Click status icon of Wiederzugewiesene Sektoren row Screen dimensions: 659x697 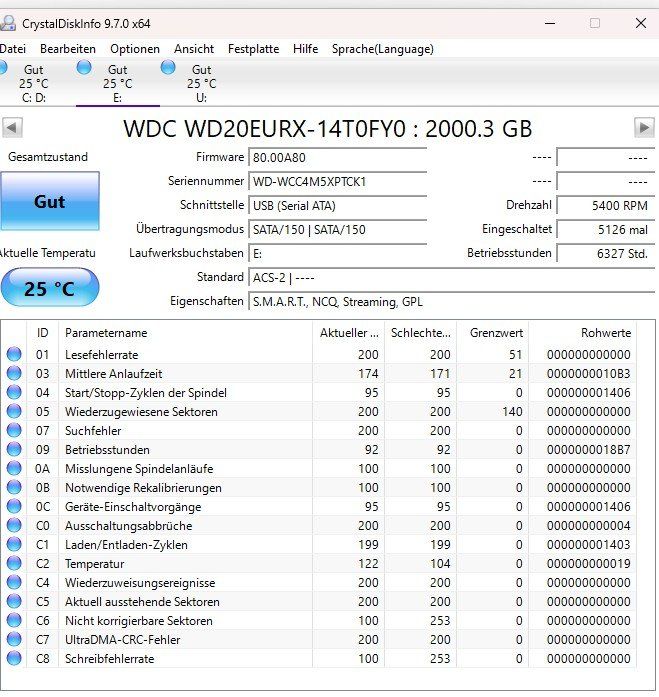coord(14,411)
